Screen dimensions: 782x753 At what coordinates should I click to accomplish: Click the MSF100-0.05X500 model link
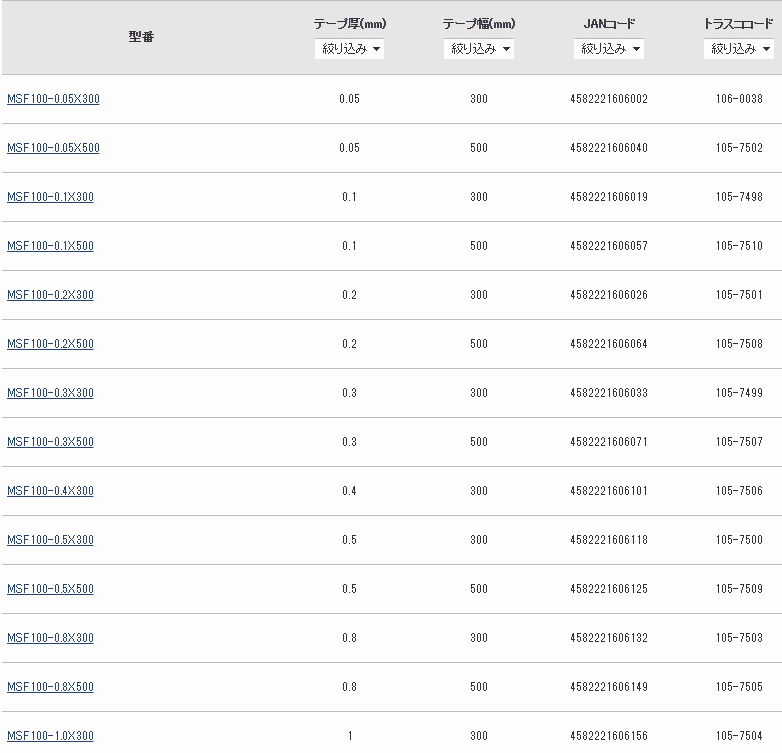(53, 148)
